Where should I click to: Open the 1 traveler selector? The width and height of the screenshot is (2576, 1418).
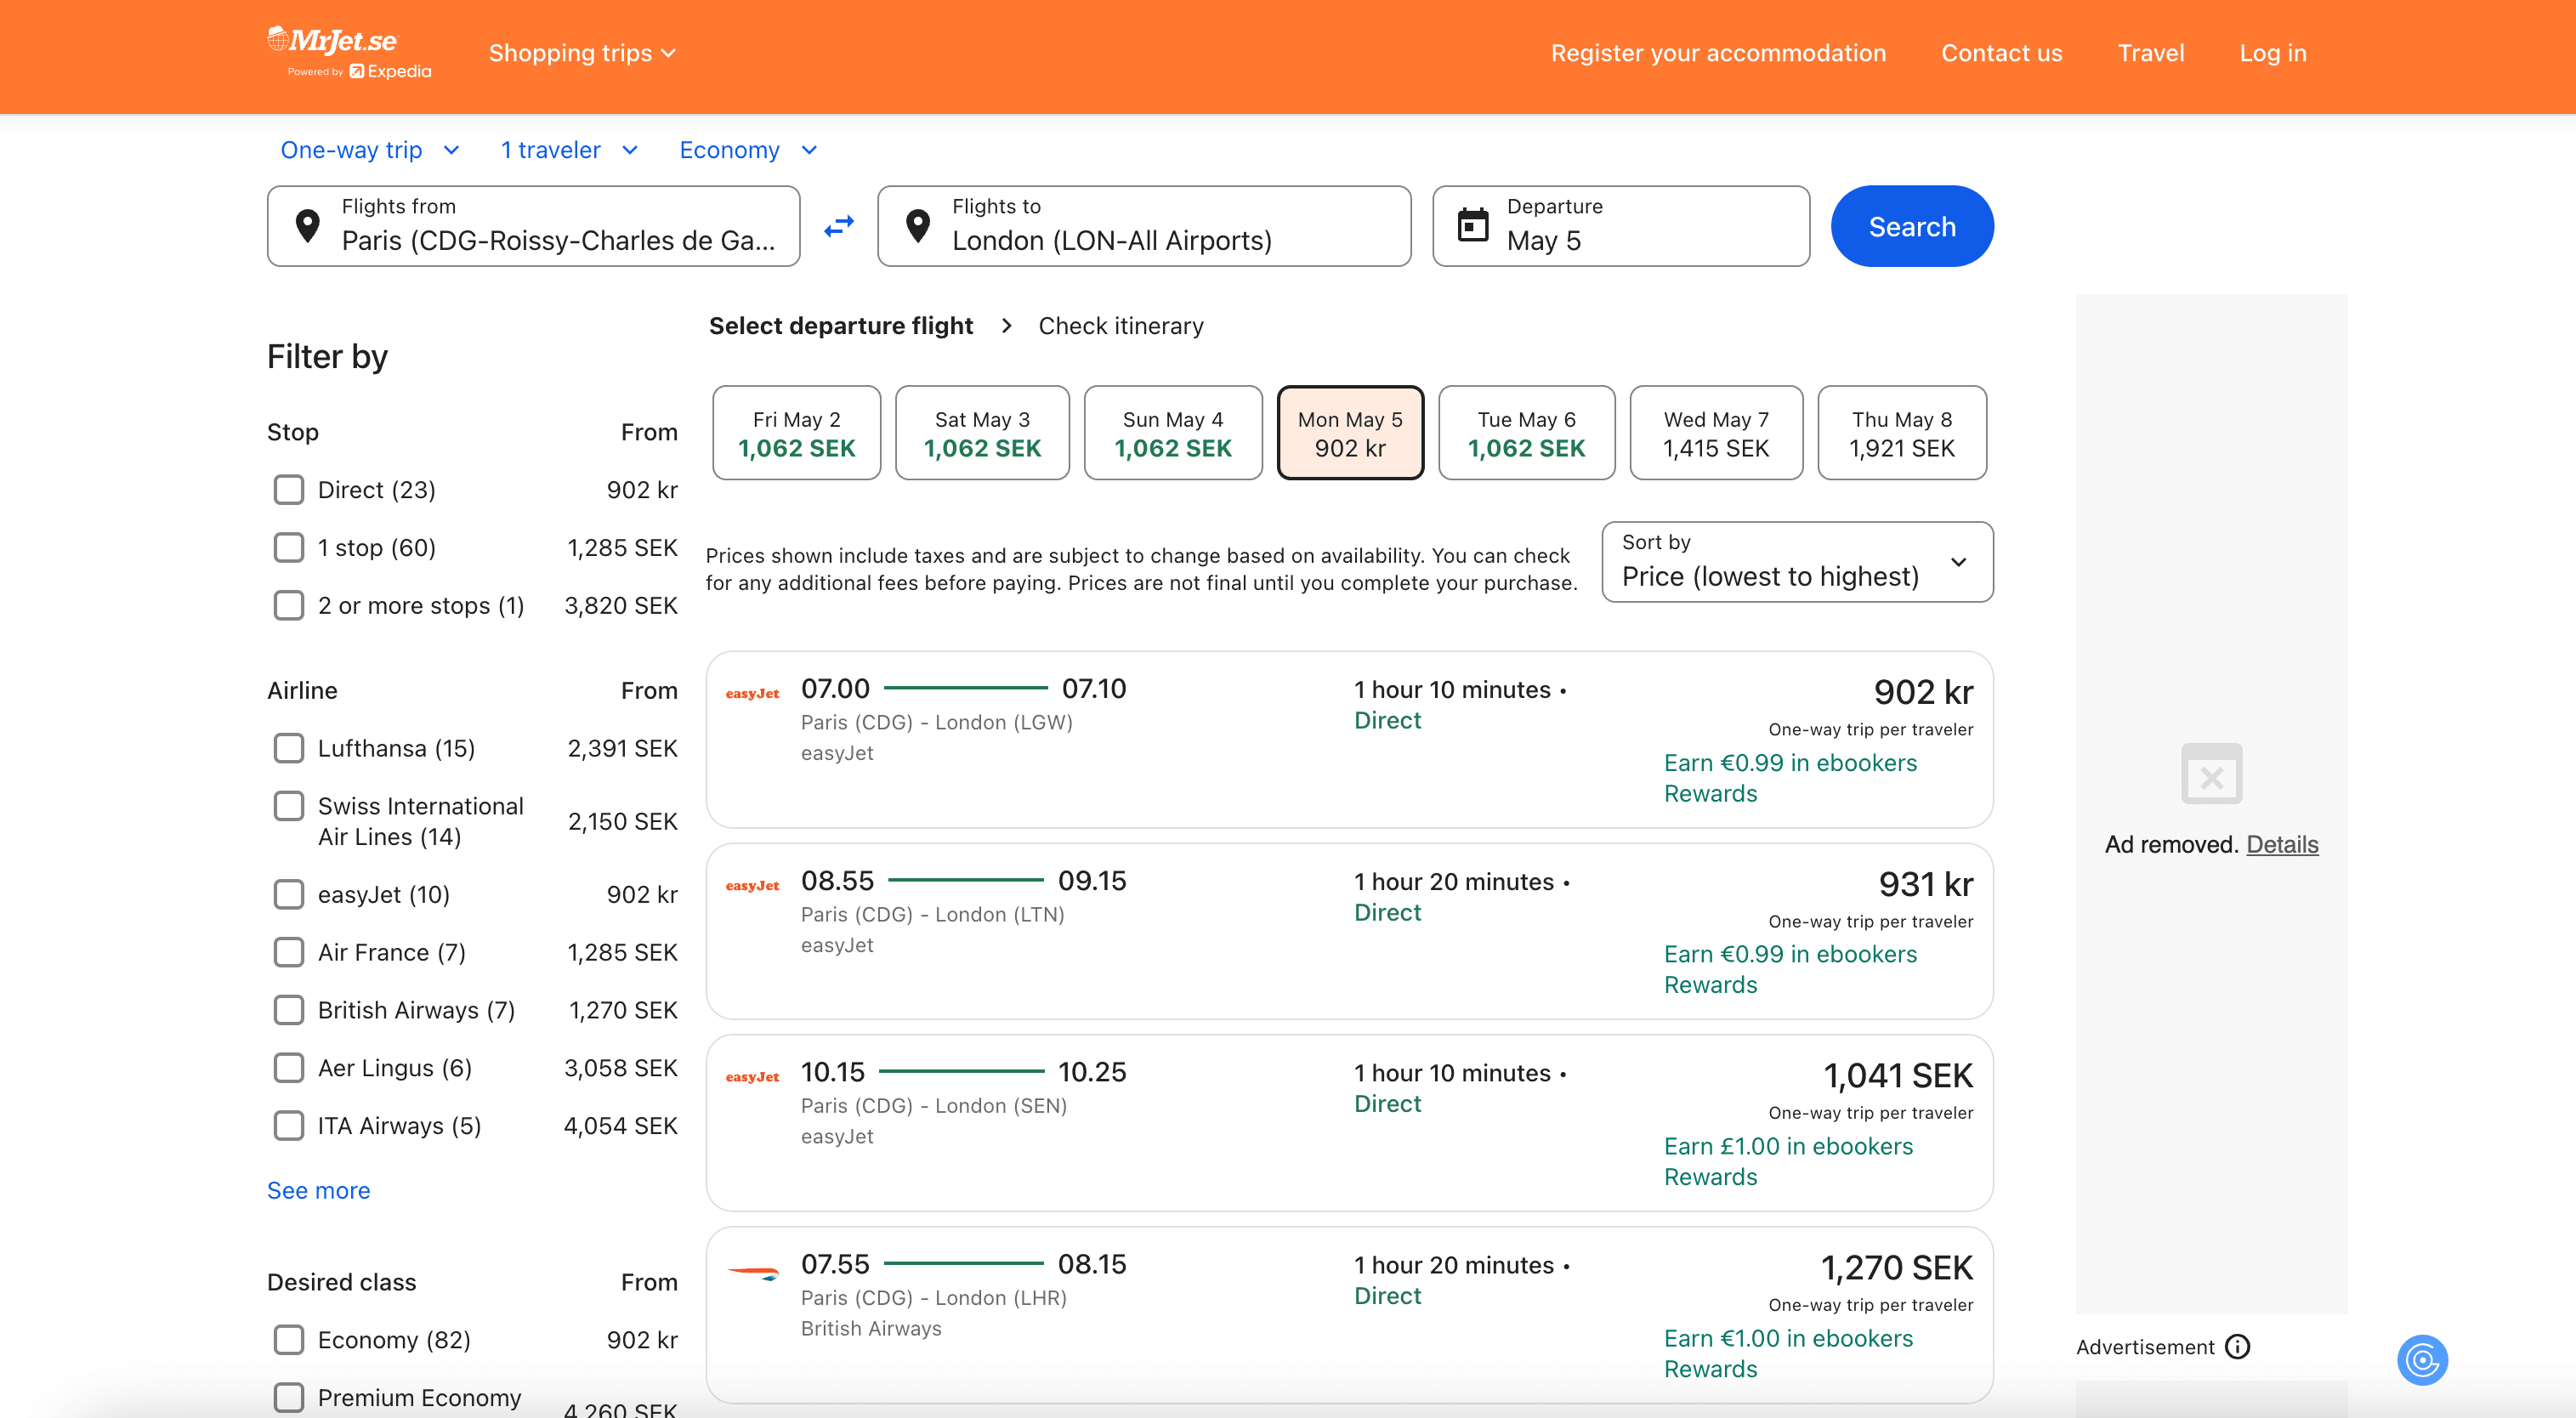tap(568, 150)
